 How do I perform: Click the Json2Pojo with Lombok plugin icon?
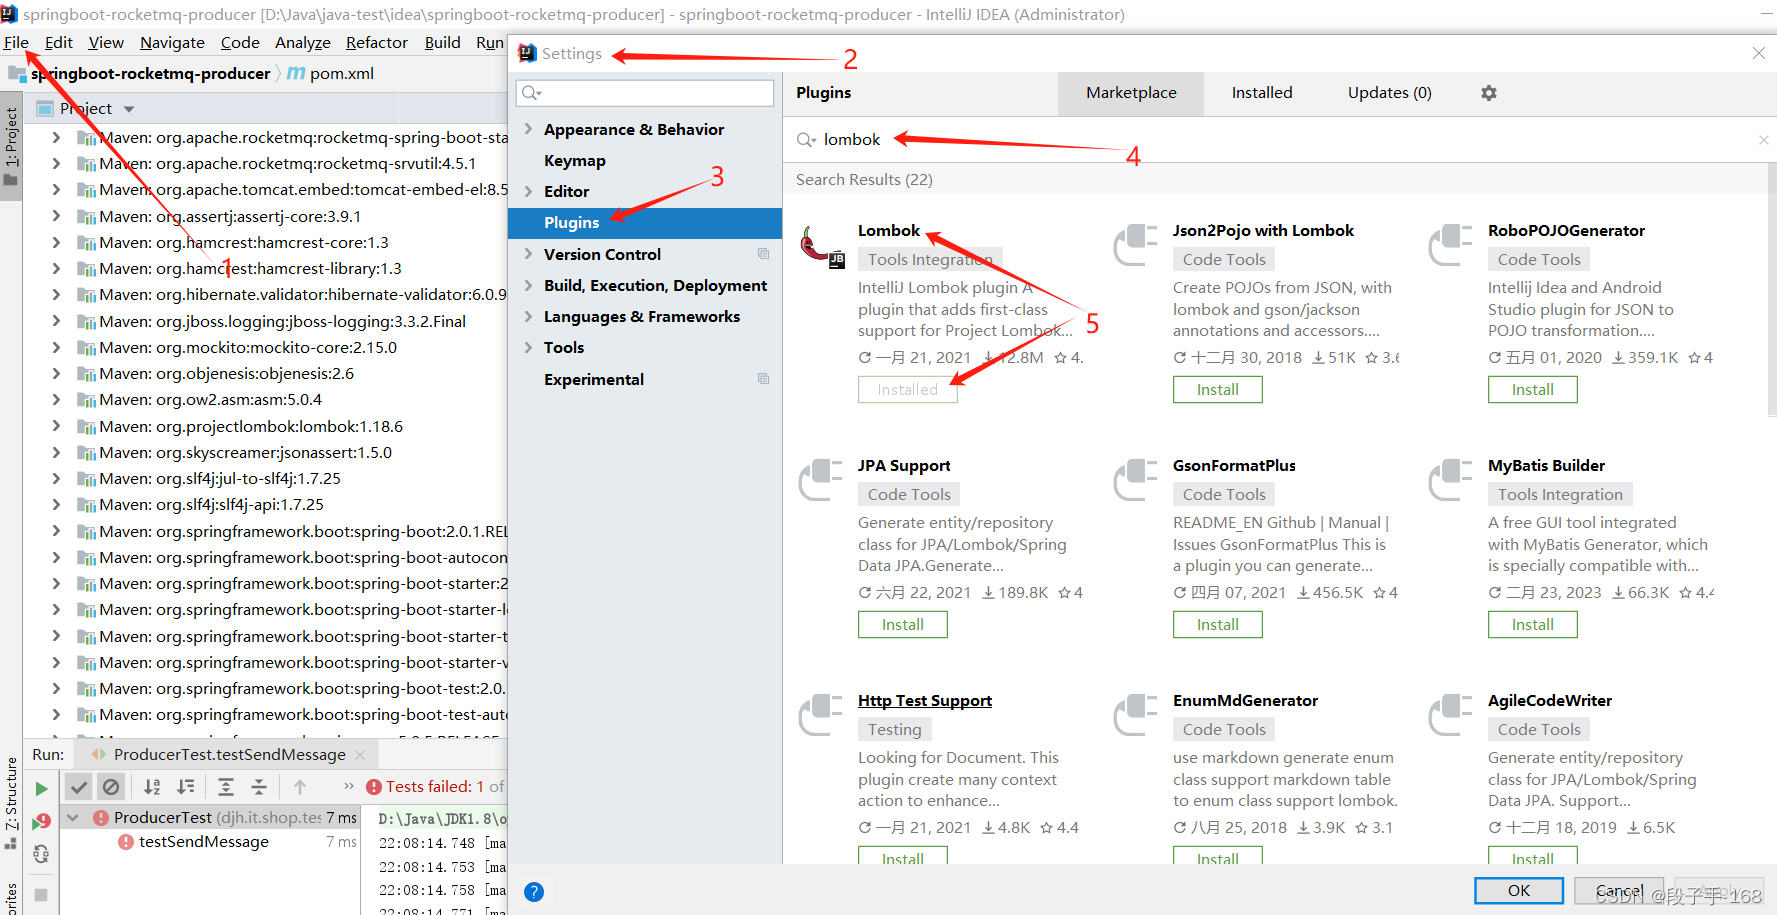click(x=1136, y=245)
